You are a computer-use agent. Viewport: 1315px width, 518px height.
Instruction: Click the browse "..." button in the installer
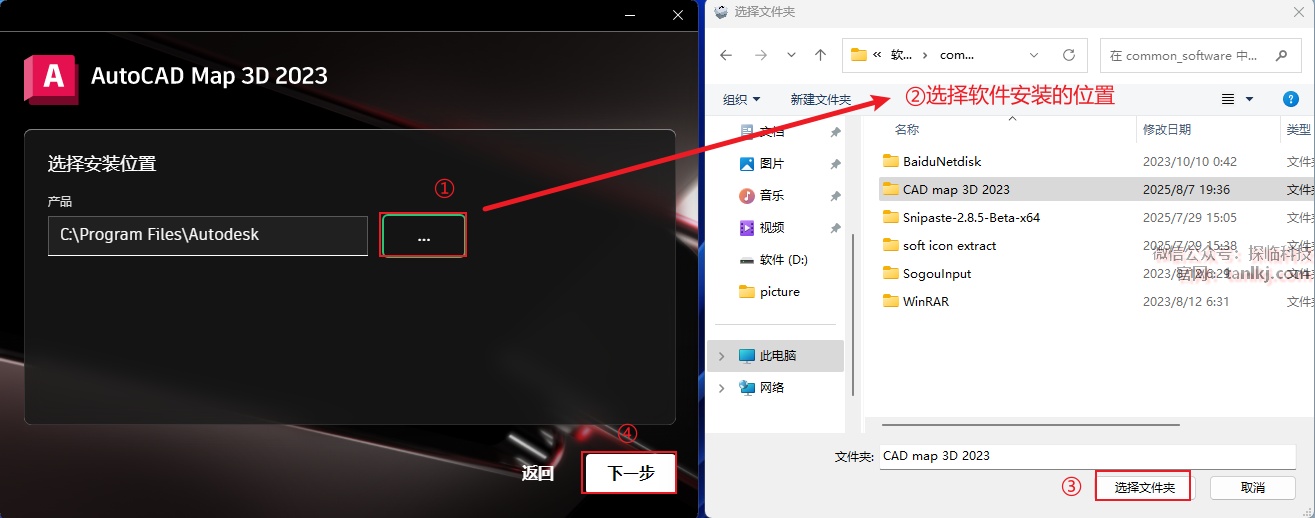(x=423, y=236)
